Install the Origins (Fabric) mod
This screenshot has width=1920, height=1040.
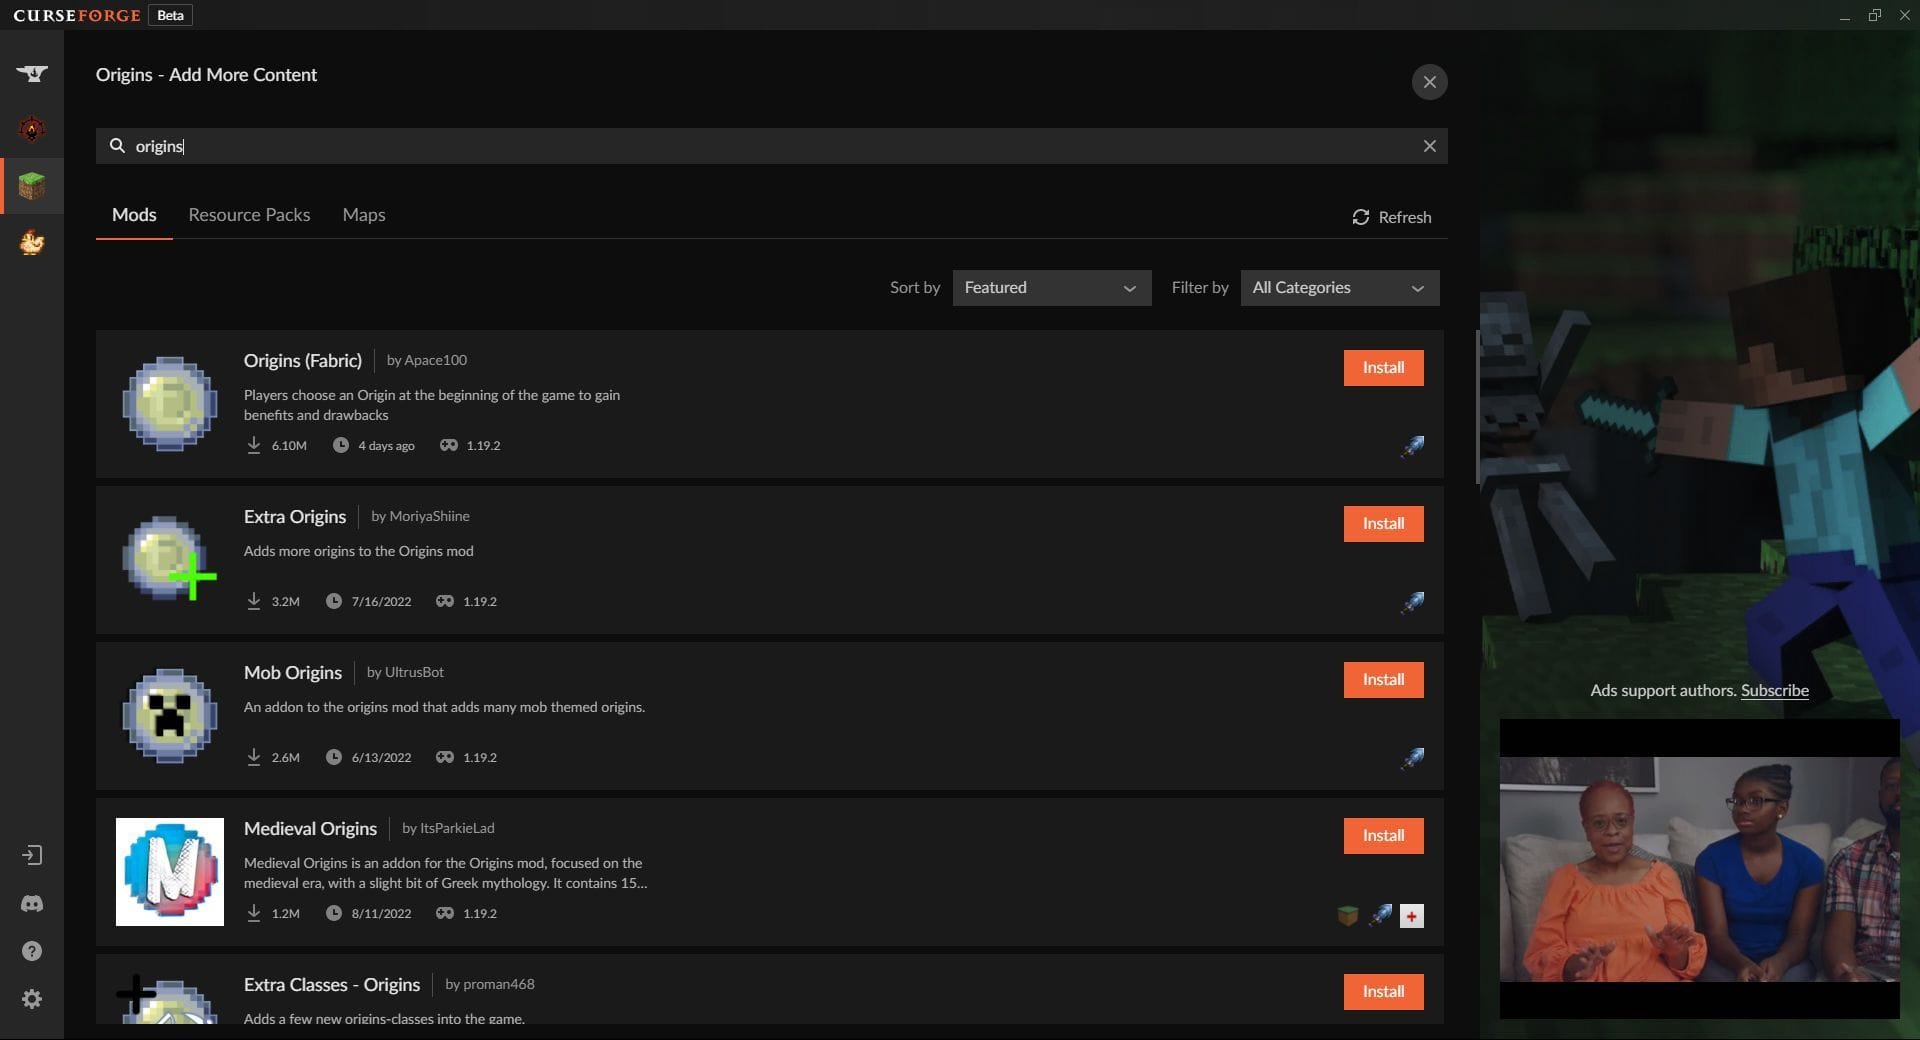point(1383,368)
